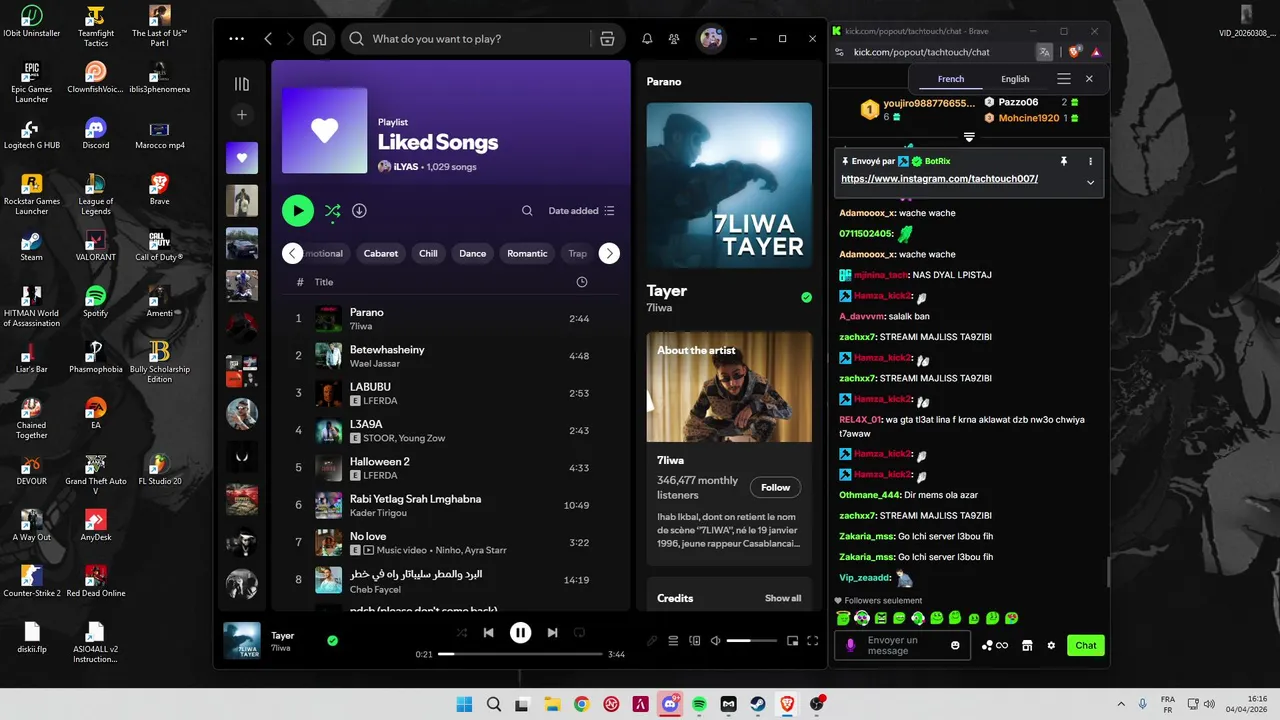
Task: Open Brave Shields lion icon
Action: tap(1075, 52)
